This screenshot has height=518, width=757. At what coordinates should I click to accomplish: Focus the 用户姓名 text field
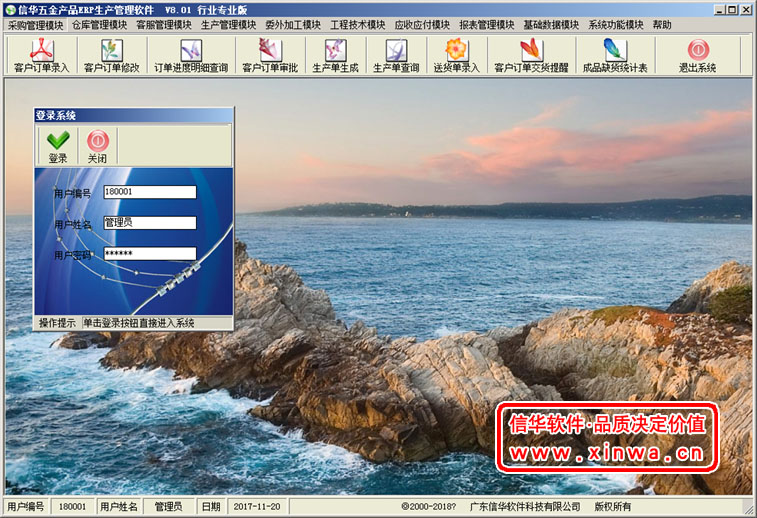149,223
